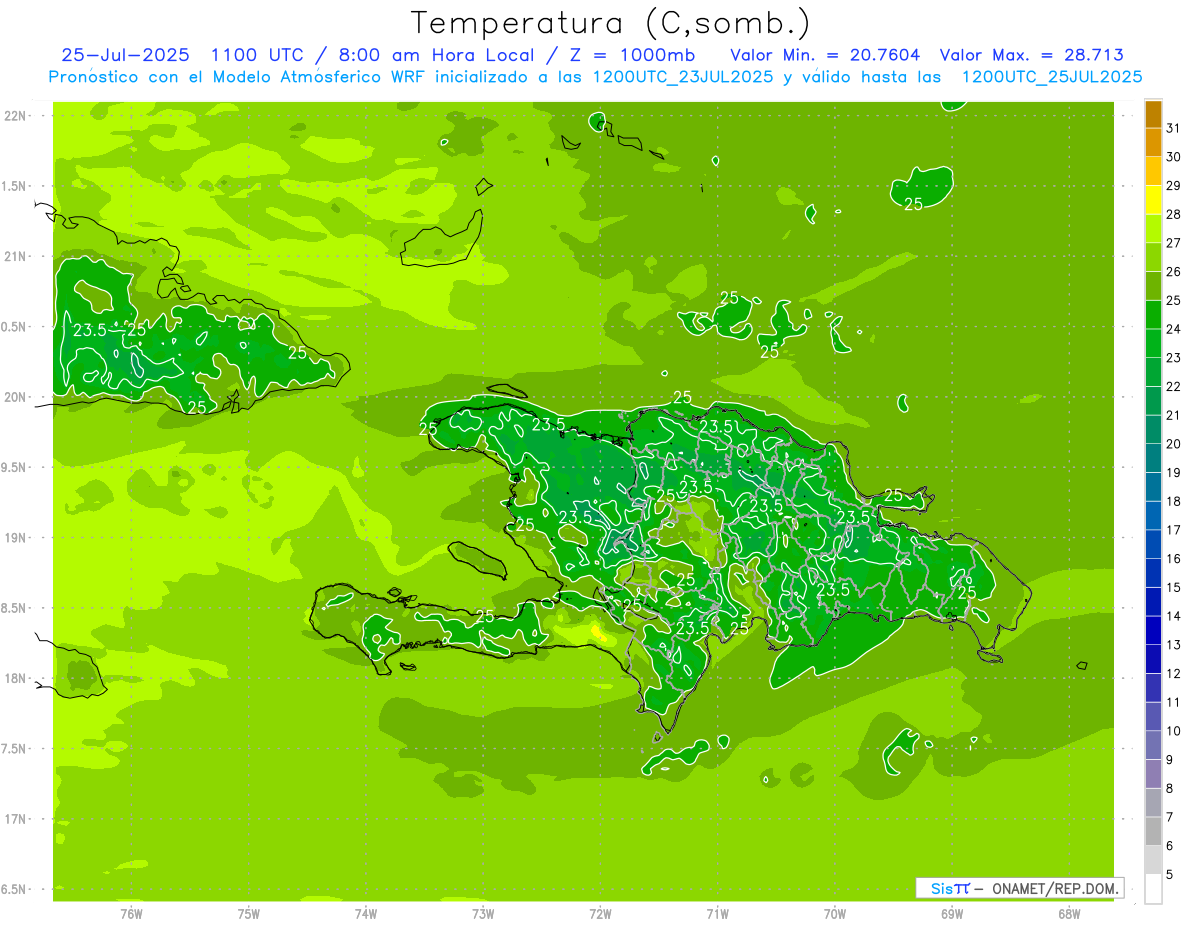The width and height of the screenshot is (1200, 927).
Task: Click the legend value "5"
Action: point(1170,874)
